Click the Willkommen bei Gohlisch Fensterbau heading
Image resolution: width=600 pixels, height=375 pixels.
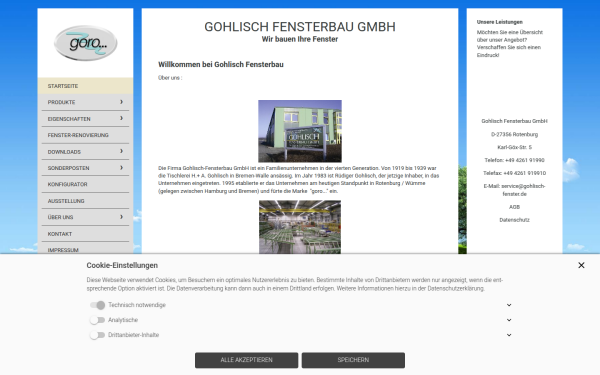coord(221,64)
